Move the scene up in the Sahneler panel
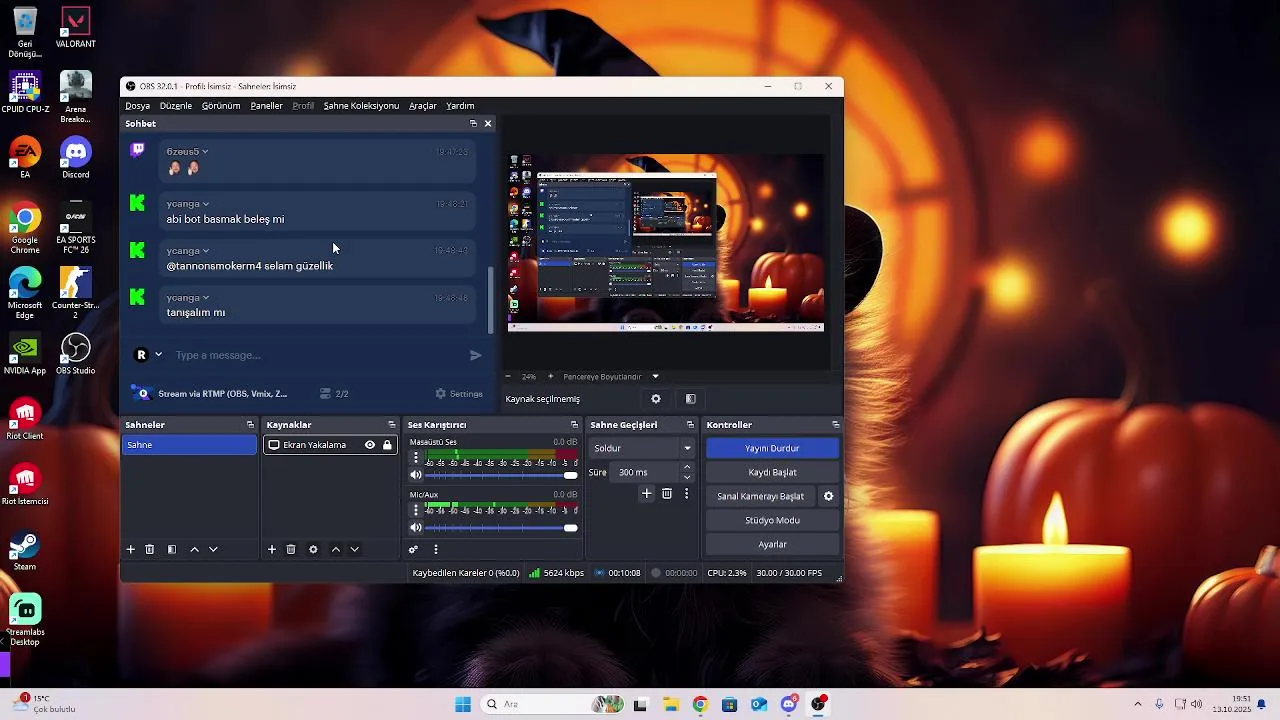This screenshot has width=1280, height=720. coord(194,549)
